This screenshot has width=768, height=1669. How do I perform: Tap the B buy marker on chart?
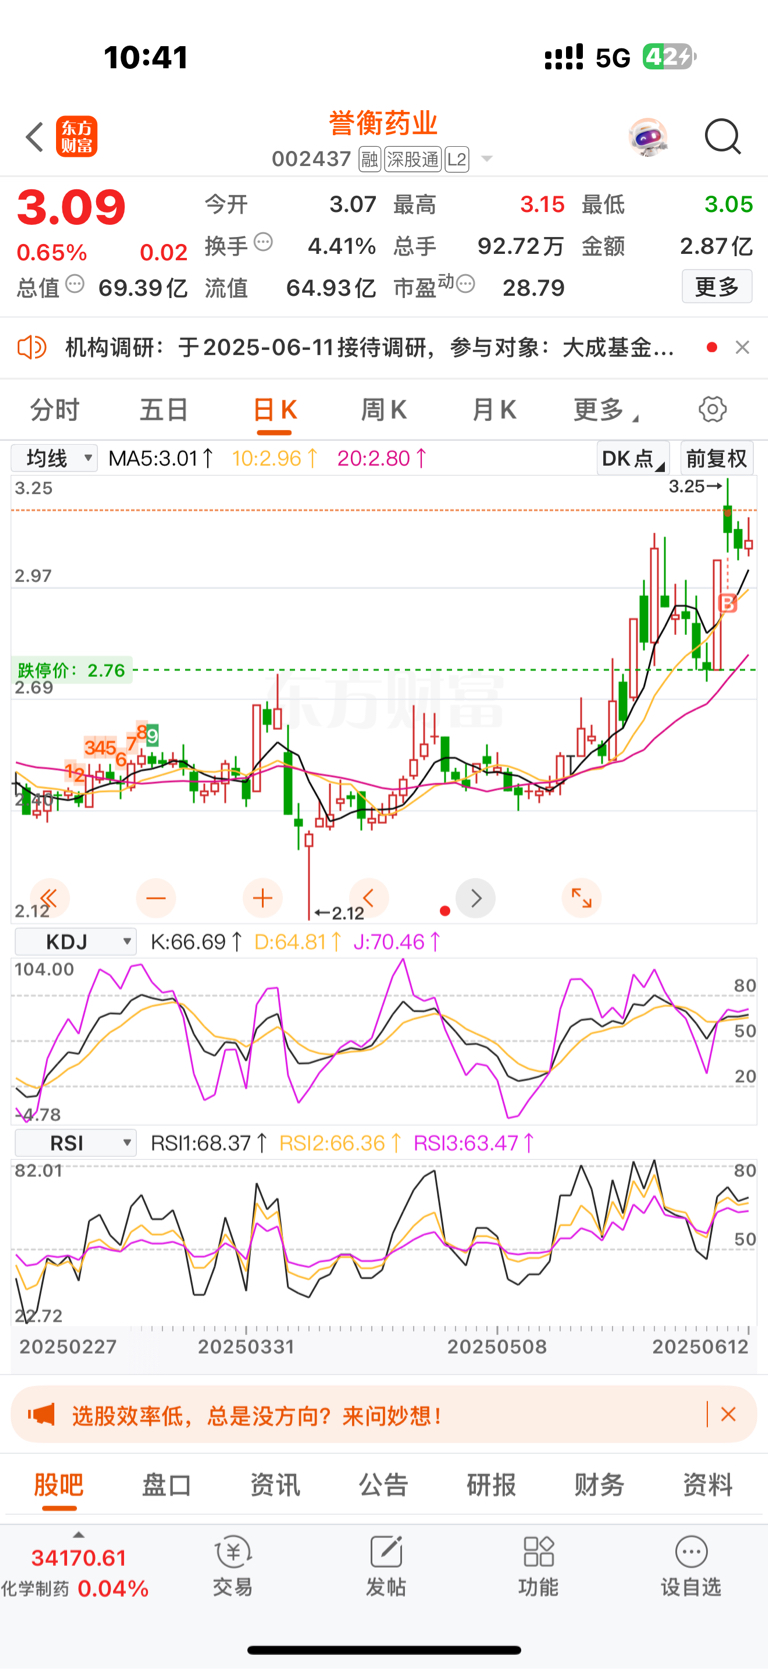point(727,603)
